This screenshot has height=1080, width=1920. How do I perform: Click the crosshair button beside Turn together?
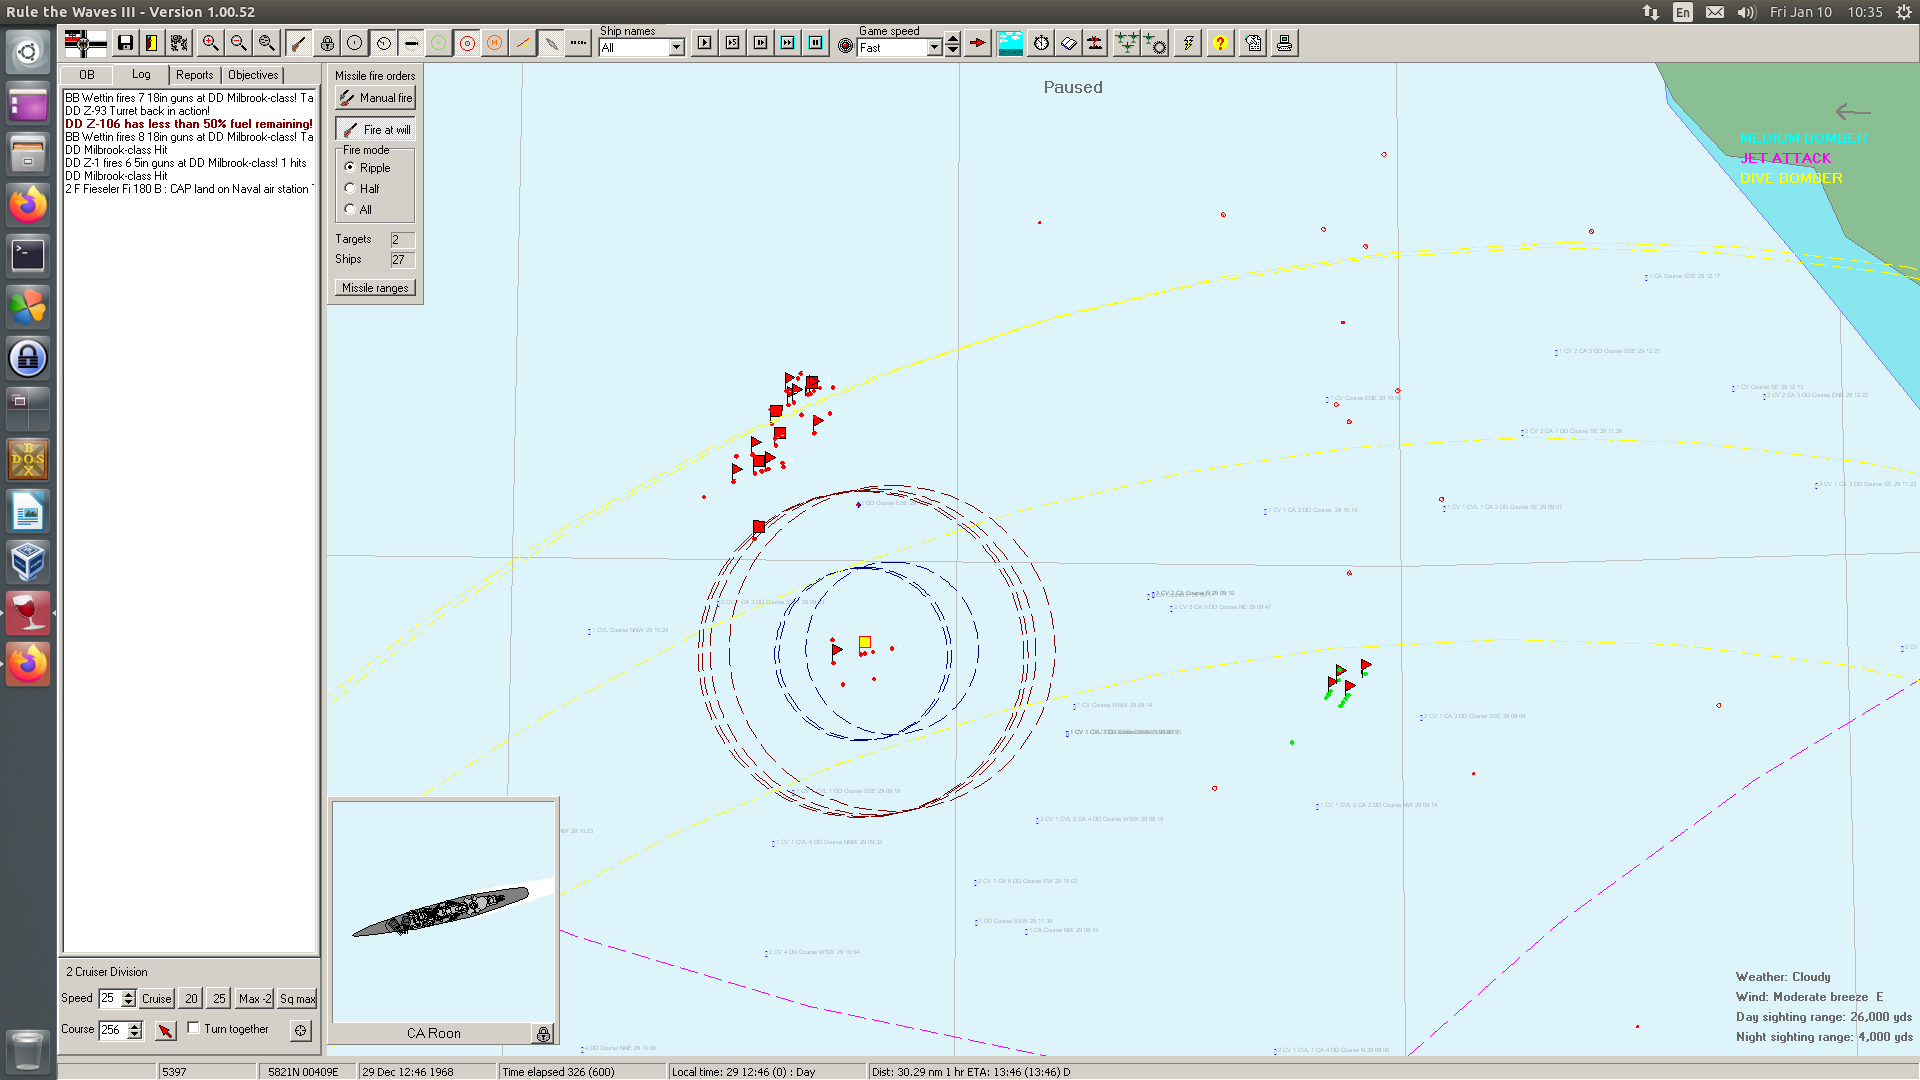click(300, 1030)
